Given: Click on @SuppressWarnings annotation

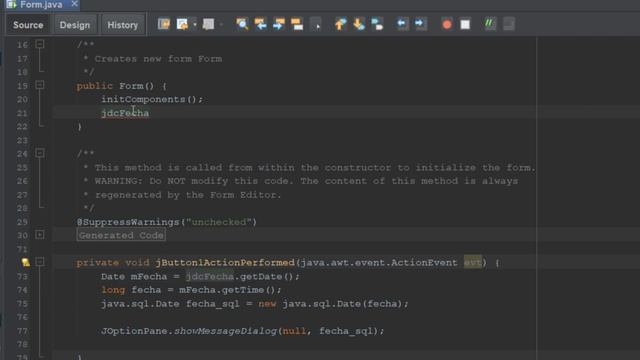Looking at the screenshot, I should coord(128,222).
